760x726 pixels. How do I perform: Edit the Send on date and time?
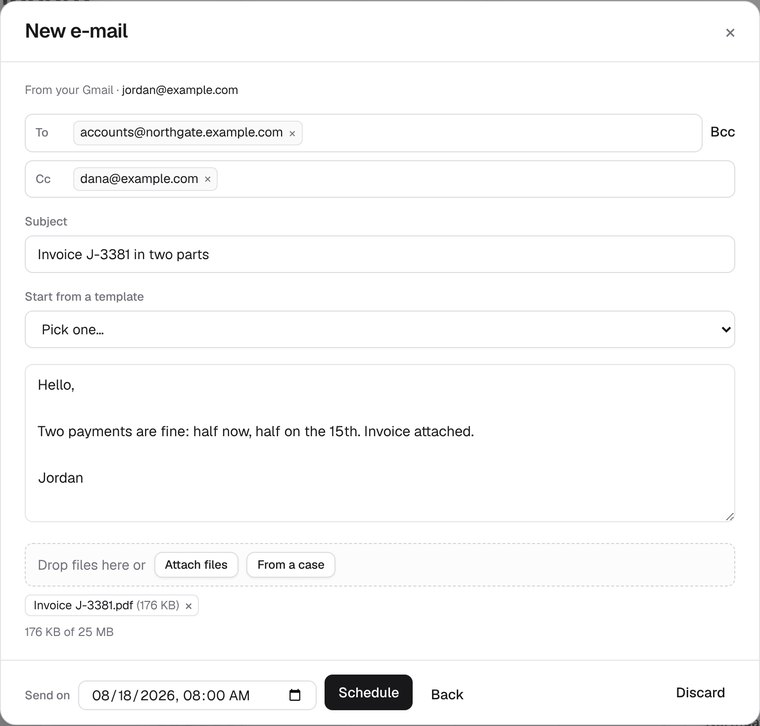point(197,695)
